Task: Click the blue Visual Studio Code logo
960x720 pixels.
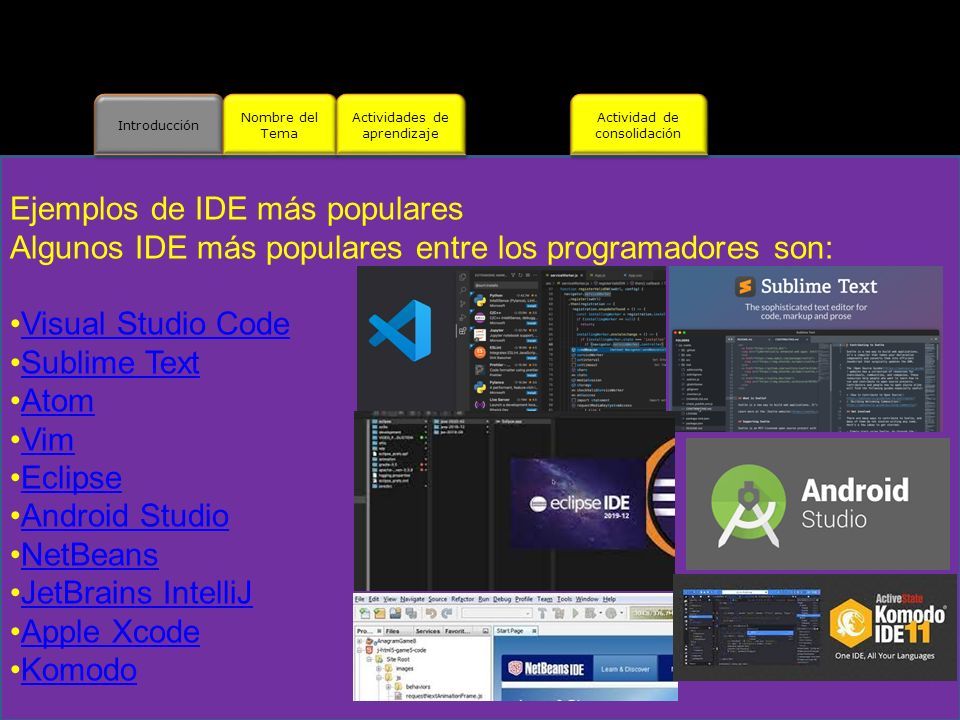Action: point(402,329)
